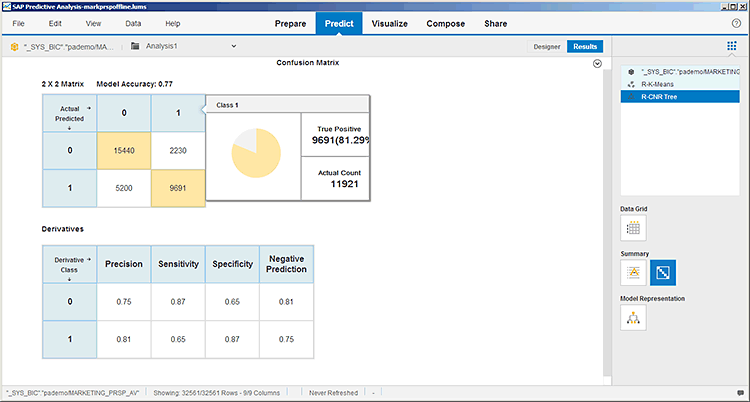Click the class 0 precision value 0.75
This screenshot has height=402, width=750.
[x=124, y=302]
